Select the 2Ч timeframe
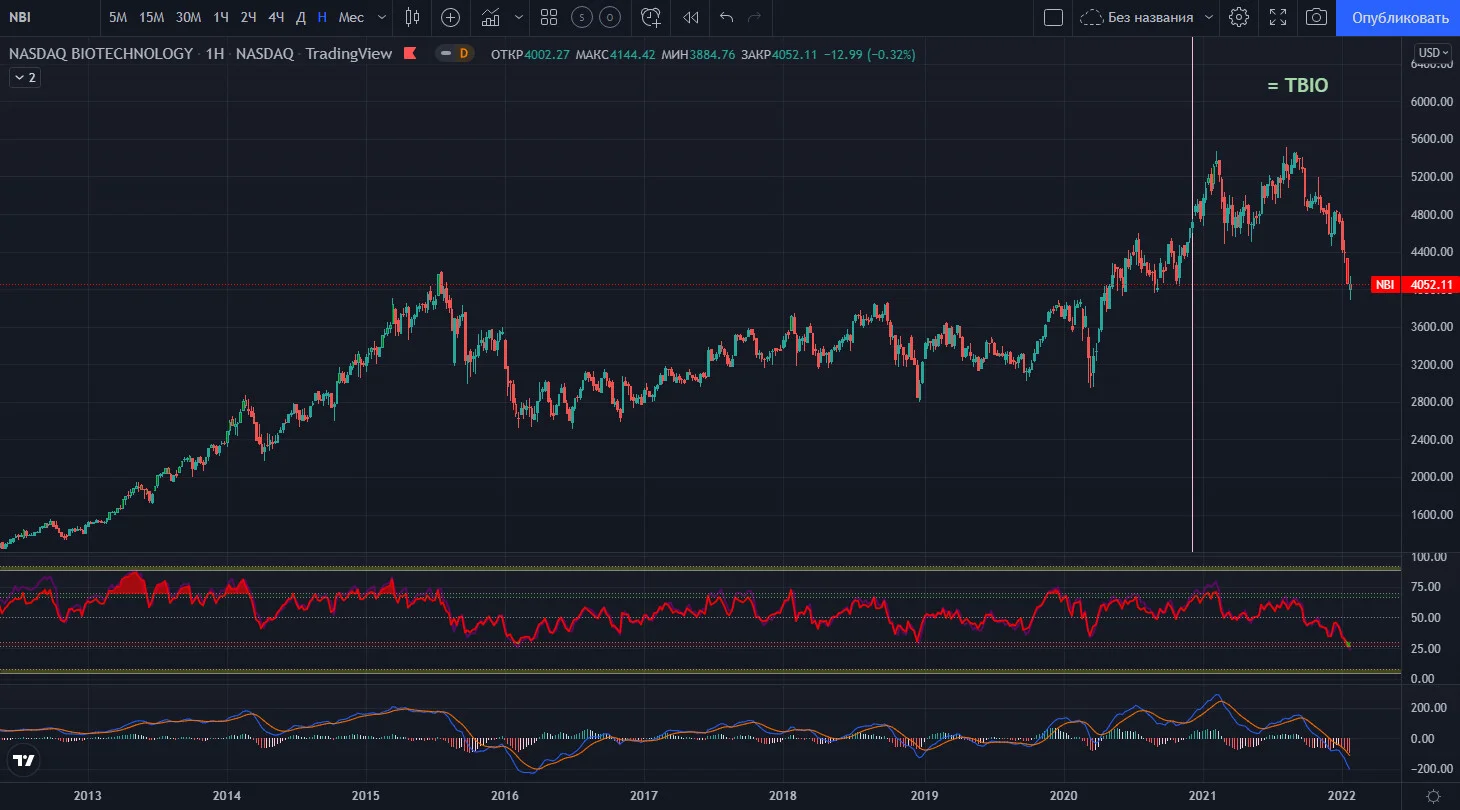The width and height of the screenshot is (1460, 810). [248, 17]
